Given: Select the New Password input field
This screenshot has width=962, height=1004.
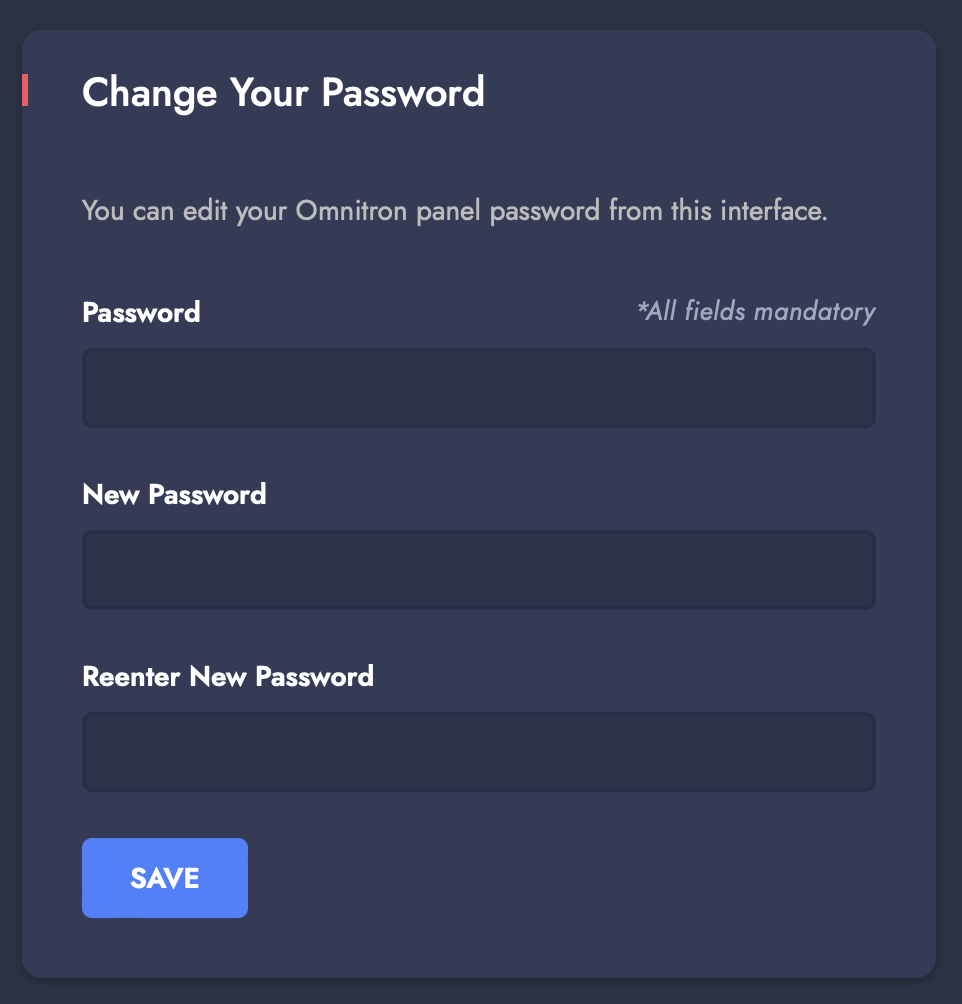Looking at the screenshot, I should tap(478, 570).
